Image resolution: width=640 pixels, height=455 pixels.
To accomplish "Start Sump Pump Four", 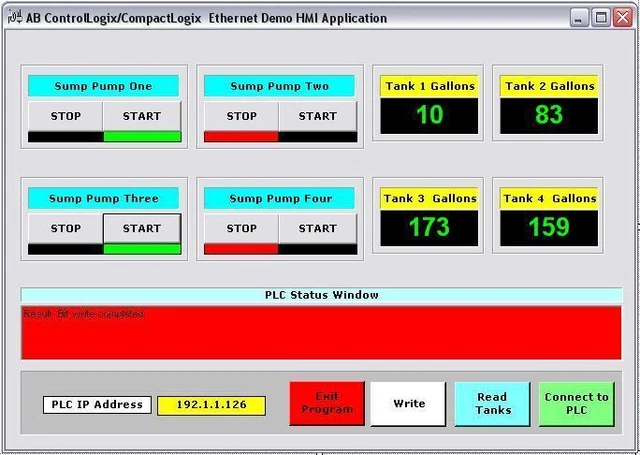I will (318, 228).
